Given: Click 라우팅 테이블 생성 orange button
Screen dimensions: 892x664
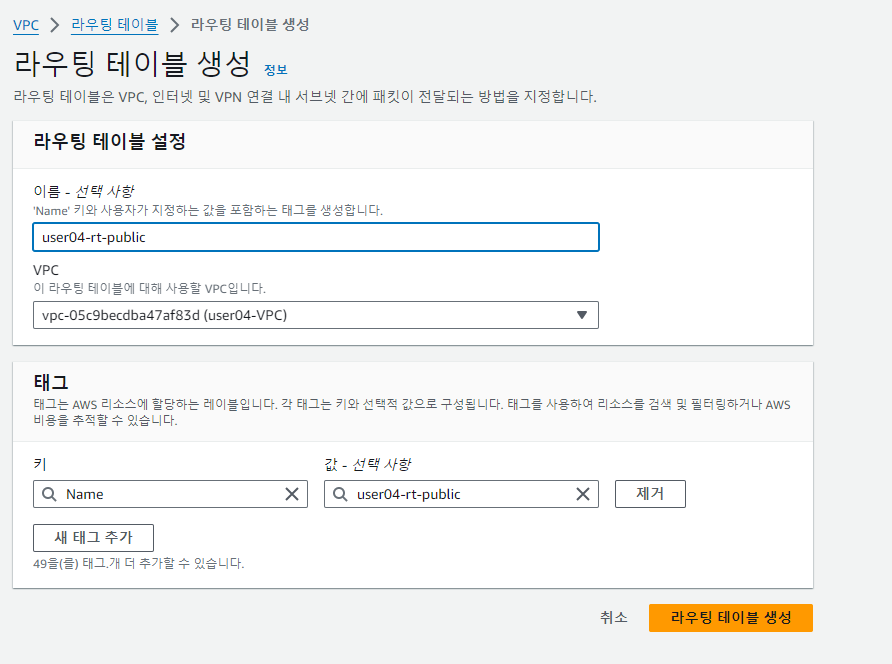Looking at the screenshot, I should click(x=731, y=618).
